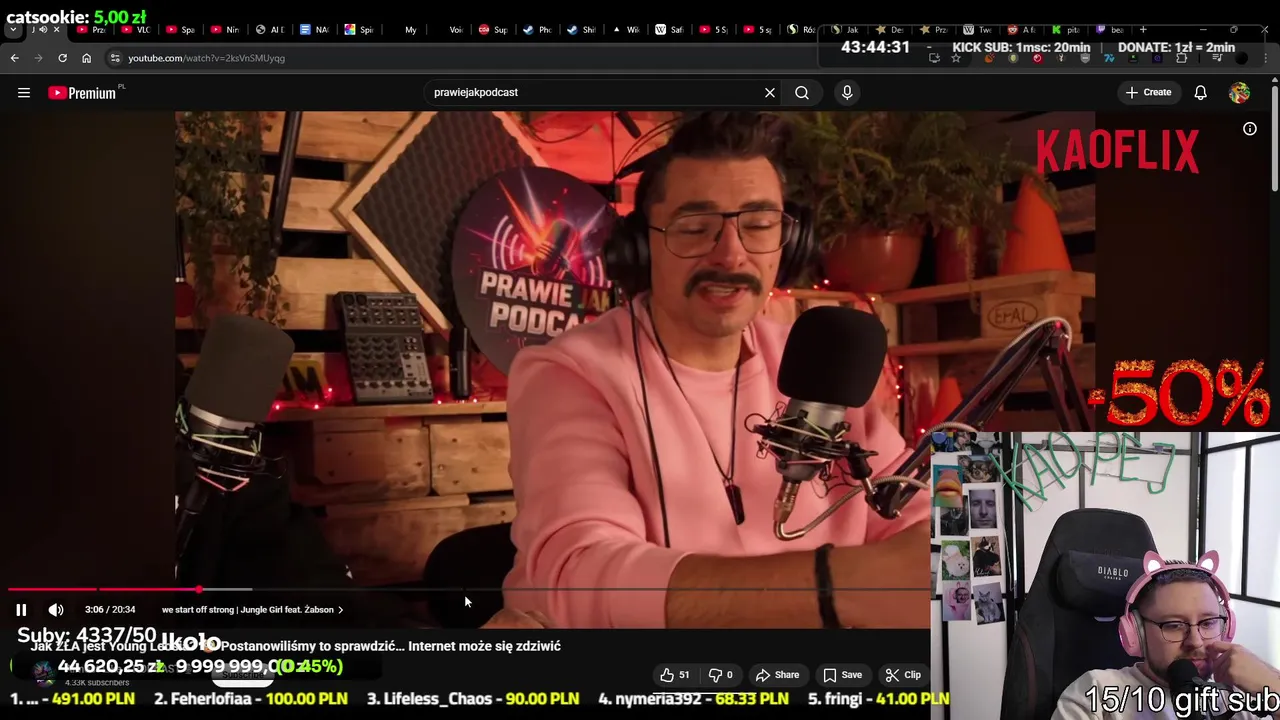Image resolution: width=1280 pixels, height=720 pixels.
Task: Switch to the Wikipedia Saf tab
Action: [669, 29]
